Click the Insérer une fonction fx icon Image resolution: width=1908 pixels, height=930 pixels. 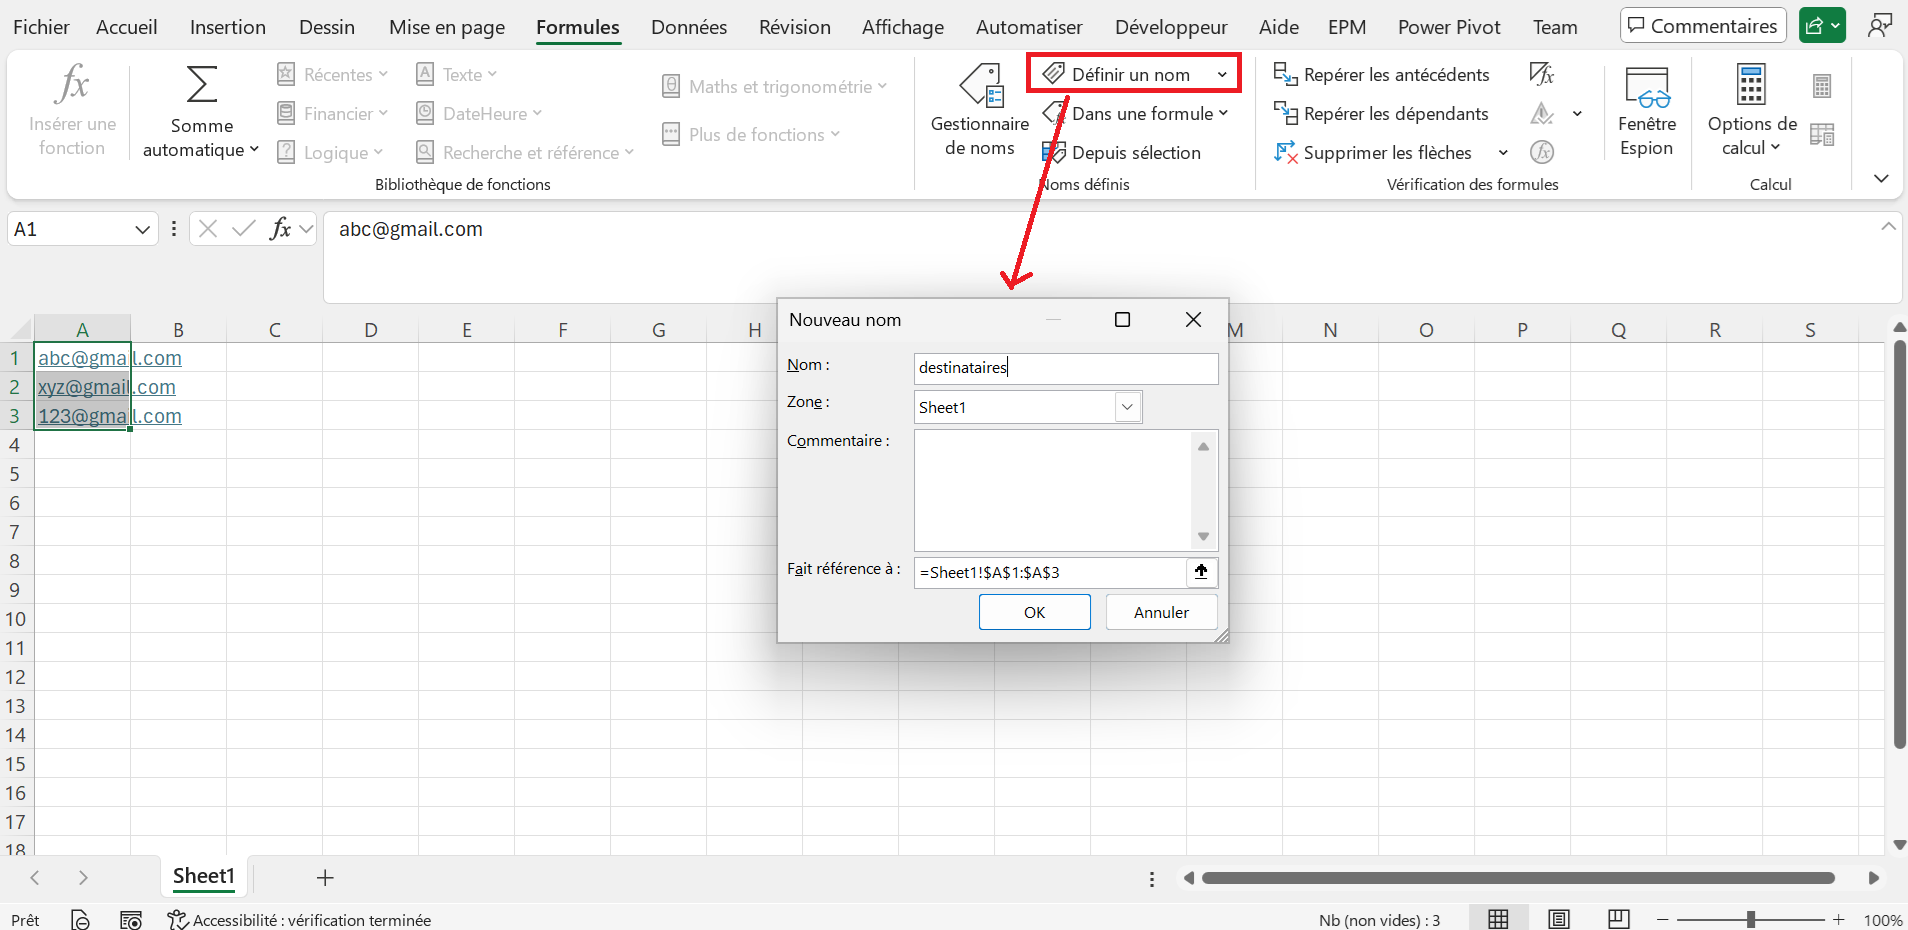(73, 84)
